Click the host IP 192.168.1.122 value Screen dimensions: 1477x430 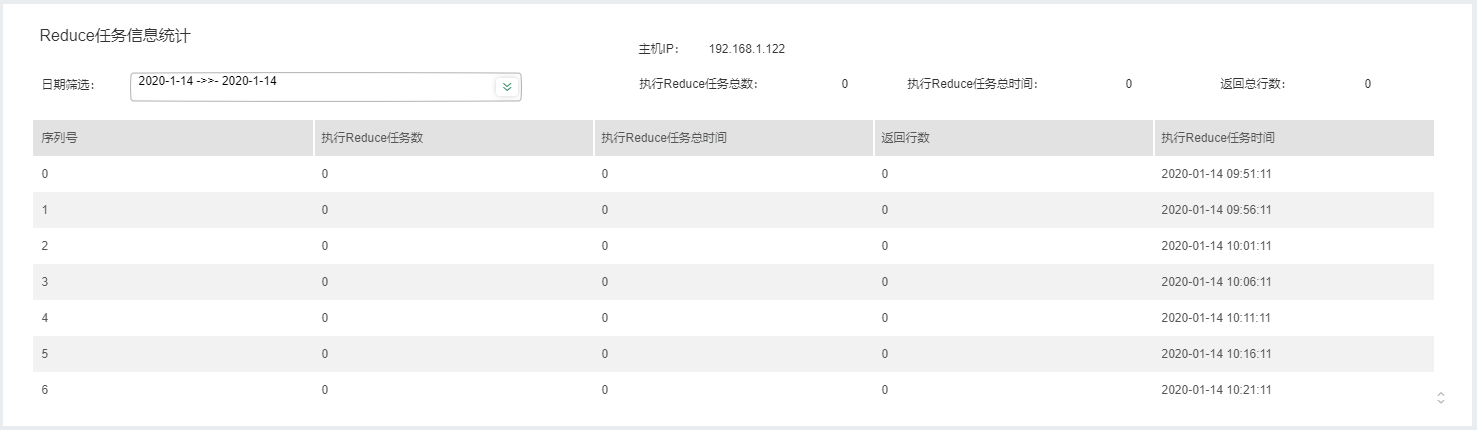click(x=746, y=49)
